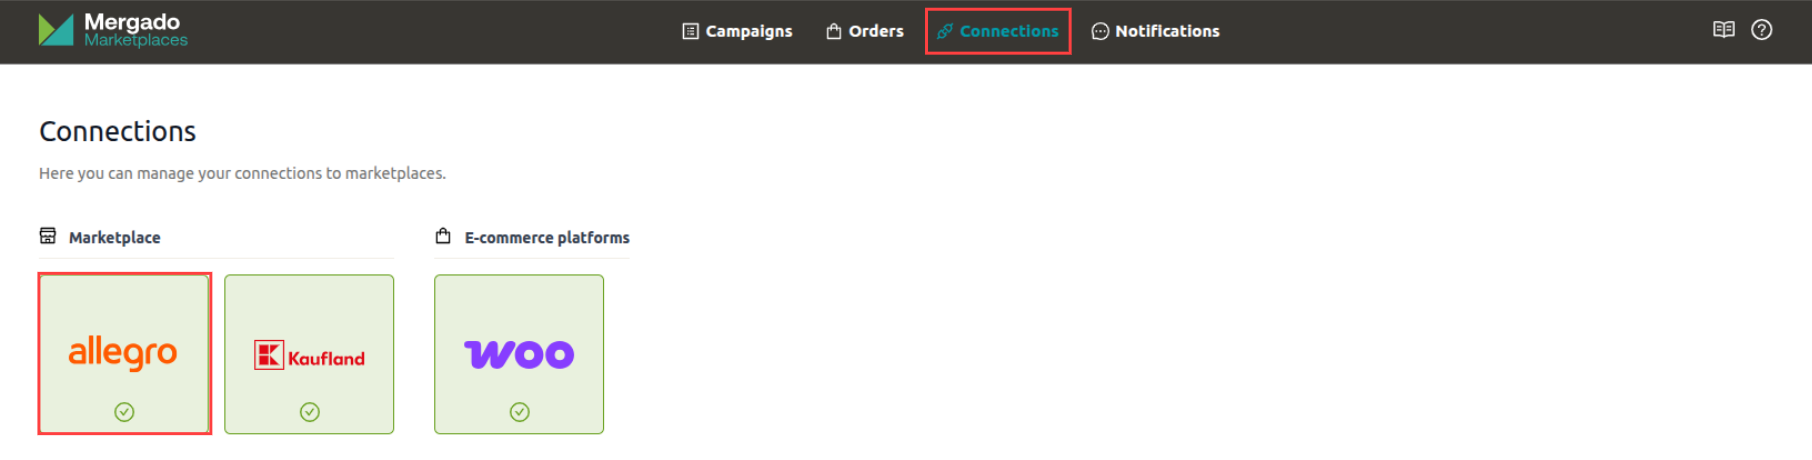This screenshot has height=460, width=1812.
Task: Click the Campaigns list icon
Action: (x=690, y=31)
